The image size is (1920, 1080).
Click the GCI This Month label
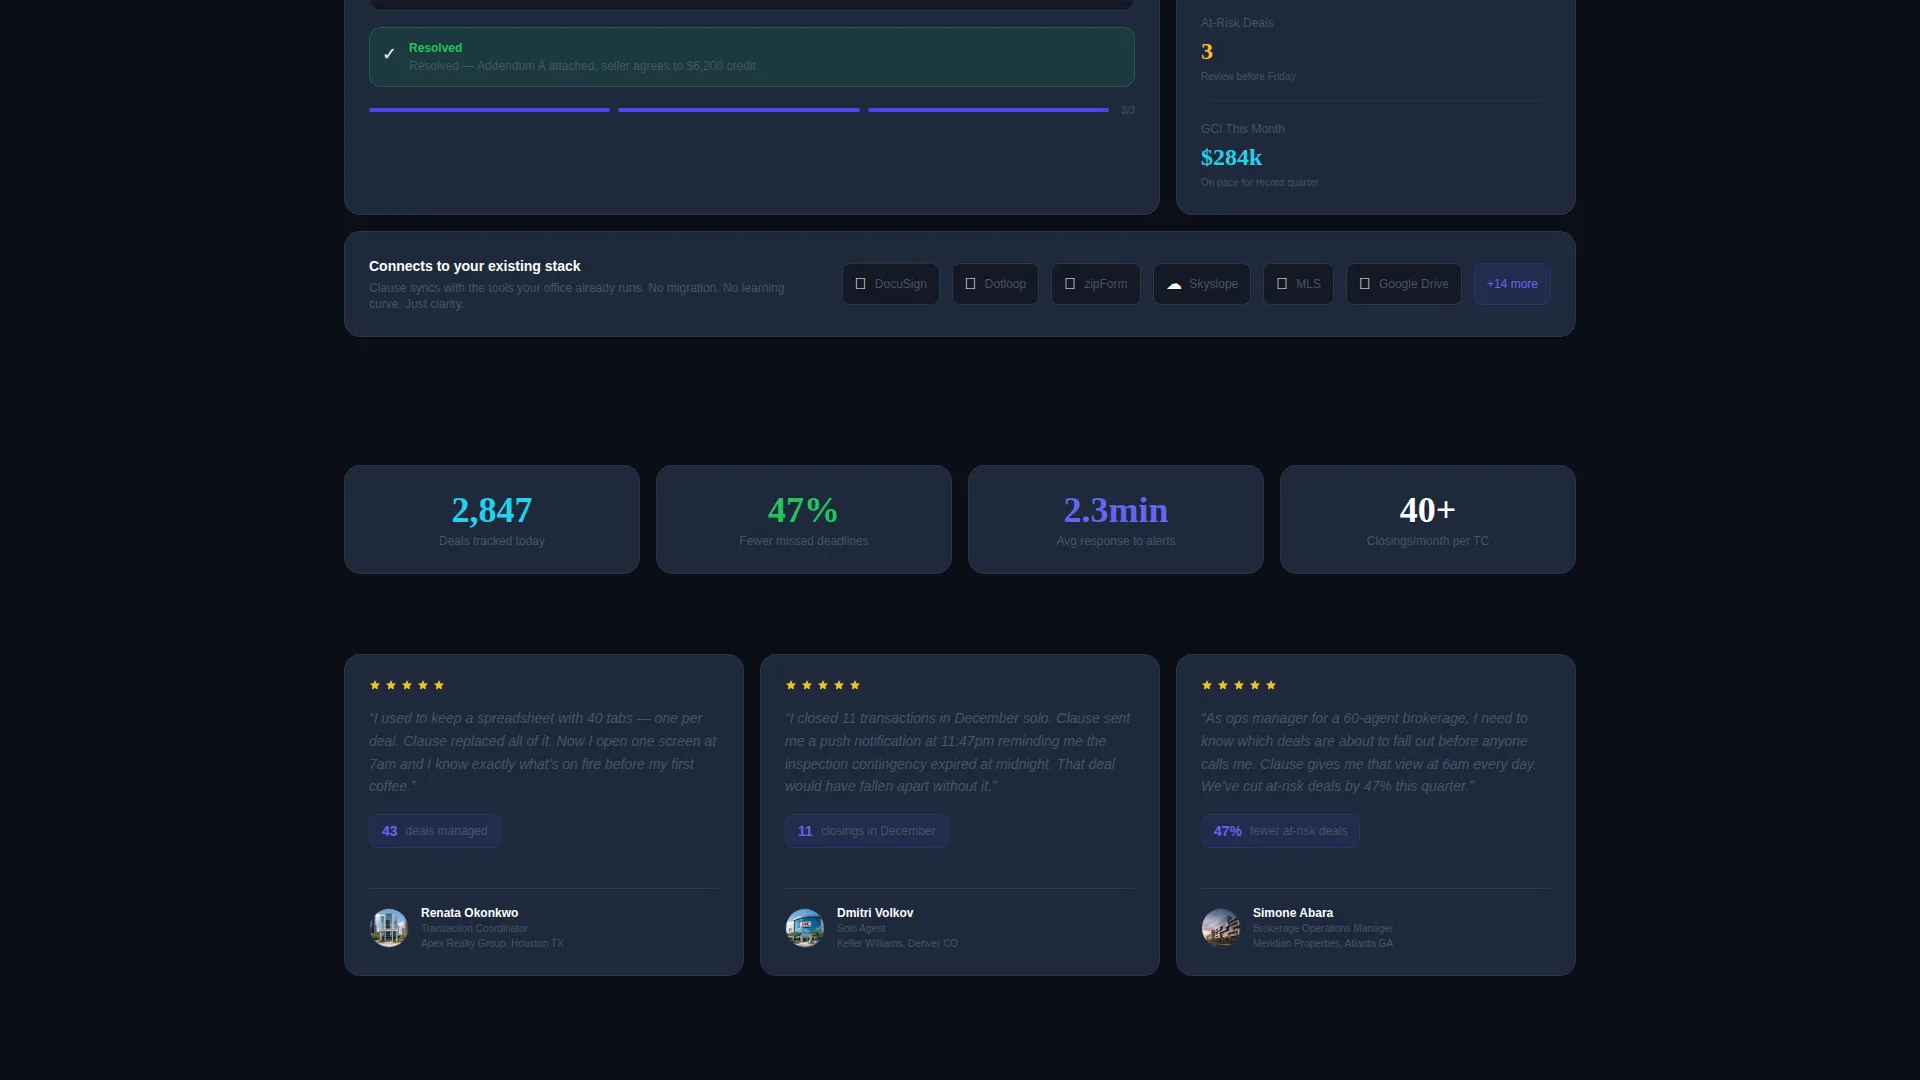pyautogui.click(x=1243, y=129)
